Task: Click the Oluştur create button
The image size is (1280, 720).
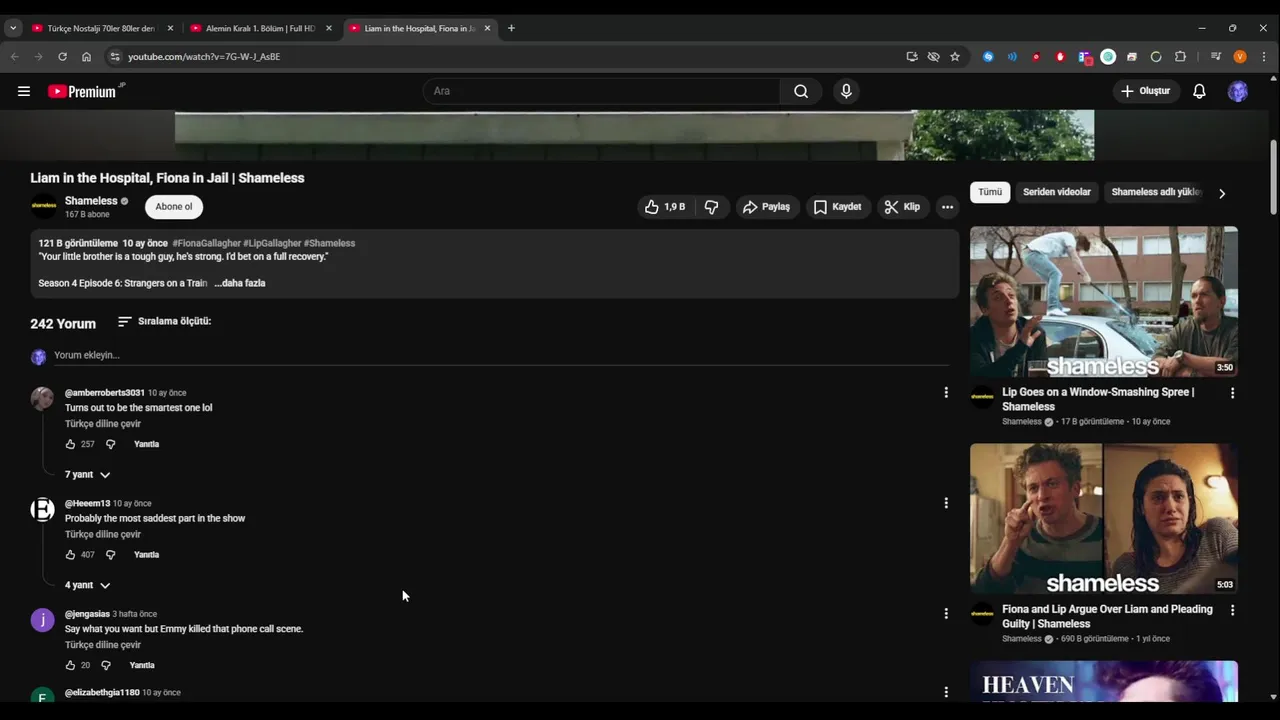Action: click(1145, 91)
